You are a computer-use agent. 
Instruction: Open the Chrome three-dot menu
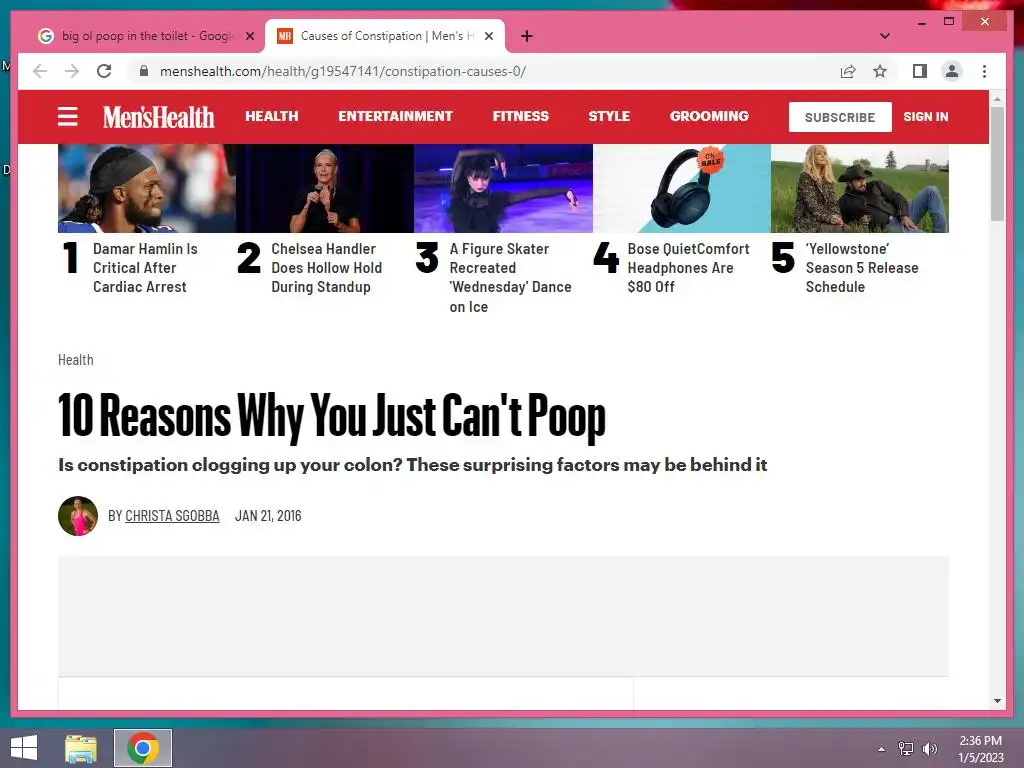984,71
